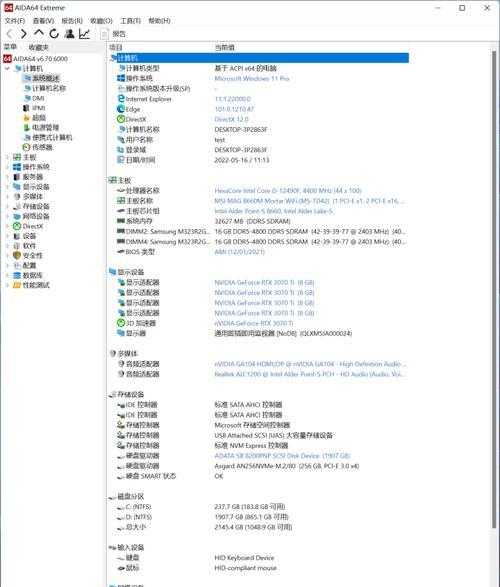This screenshot has height=587, width=500.
Task: Click the 设备 tree icon
Action: pyautogui.click(x=17, y=236)
